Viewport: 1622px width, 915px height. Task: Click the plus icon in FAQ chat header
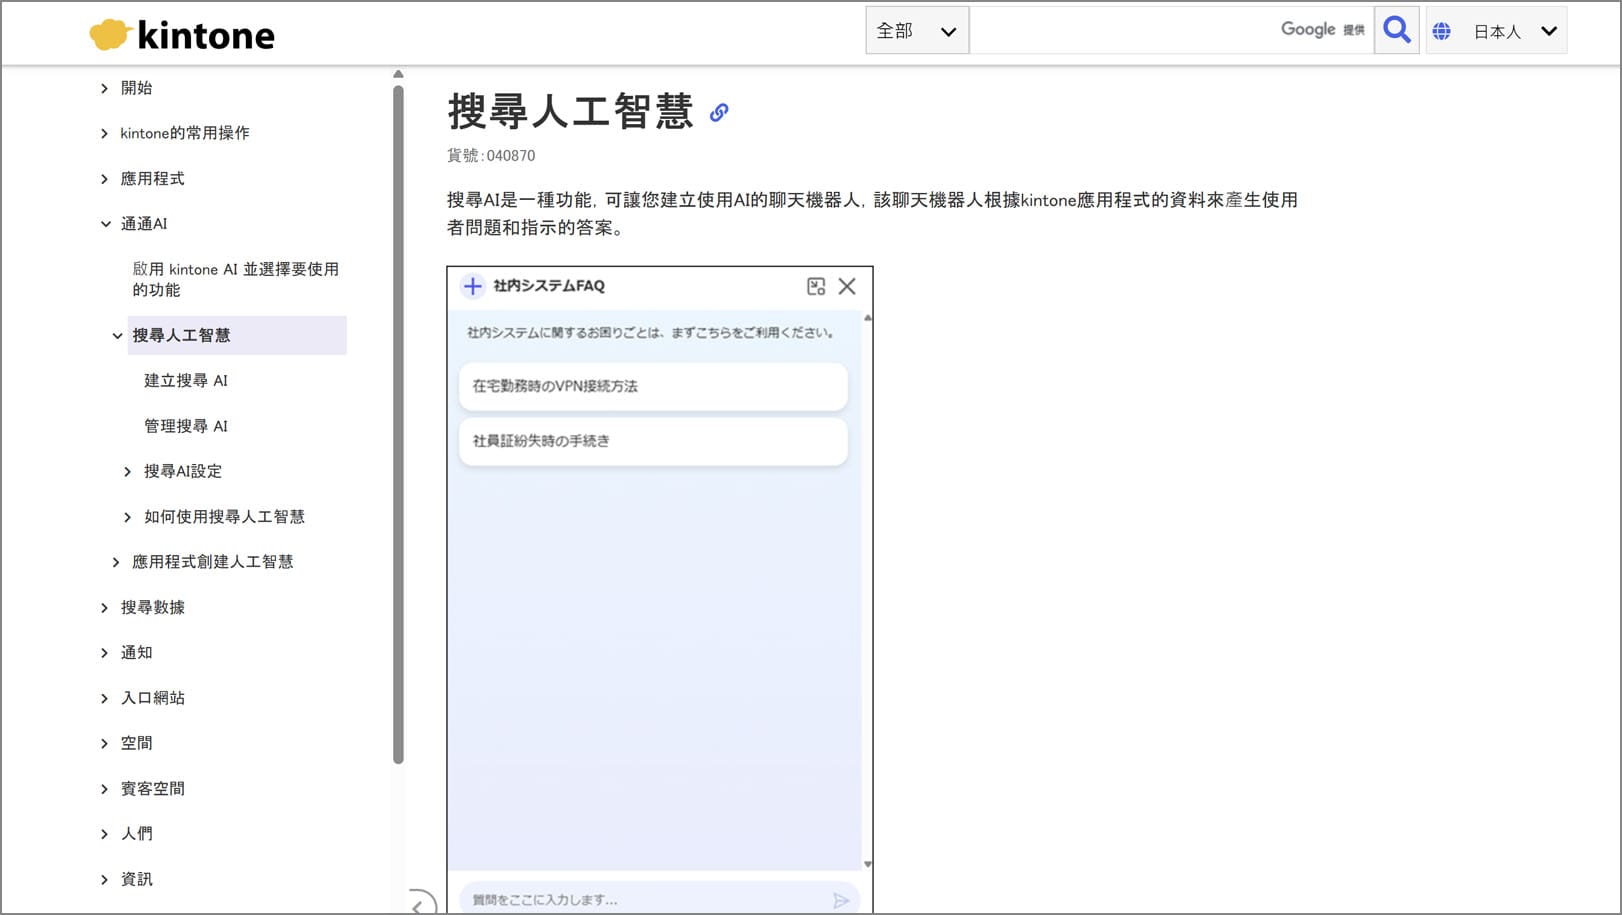[472, 286]
